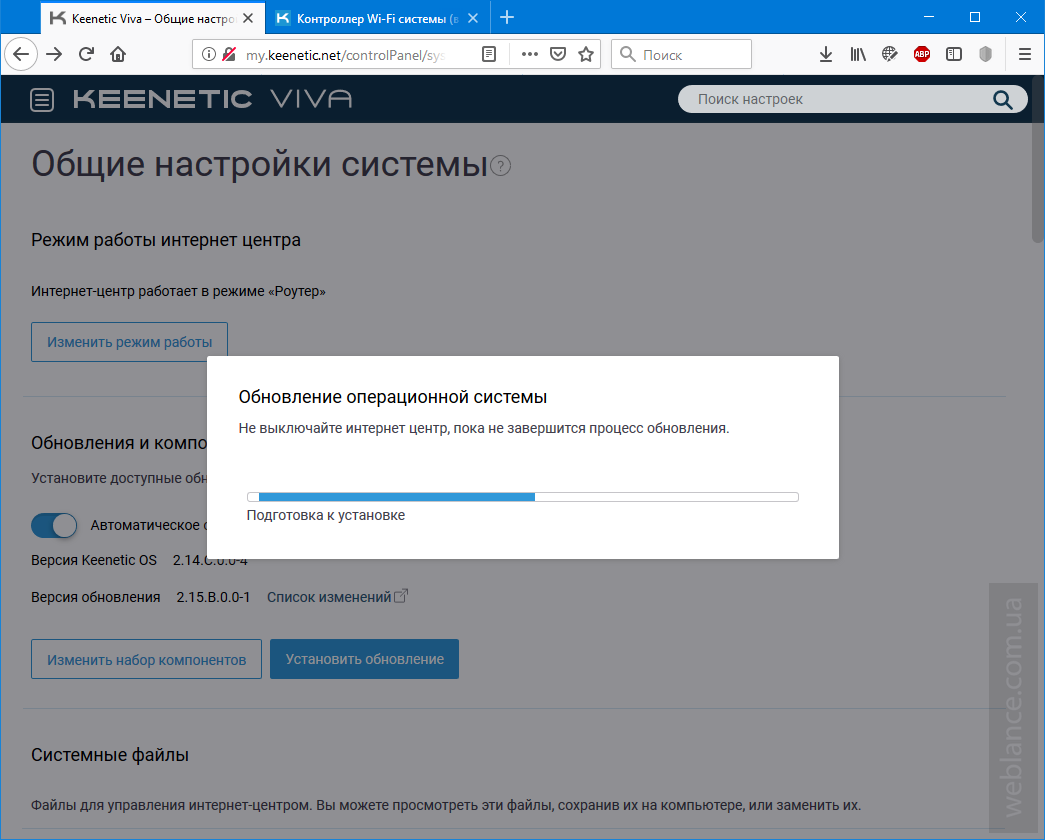Click Изменить набор компонентов button

click(146, 659)
